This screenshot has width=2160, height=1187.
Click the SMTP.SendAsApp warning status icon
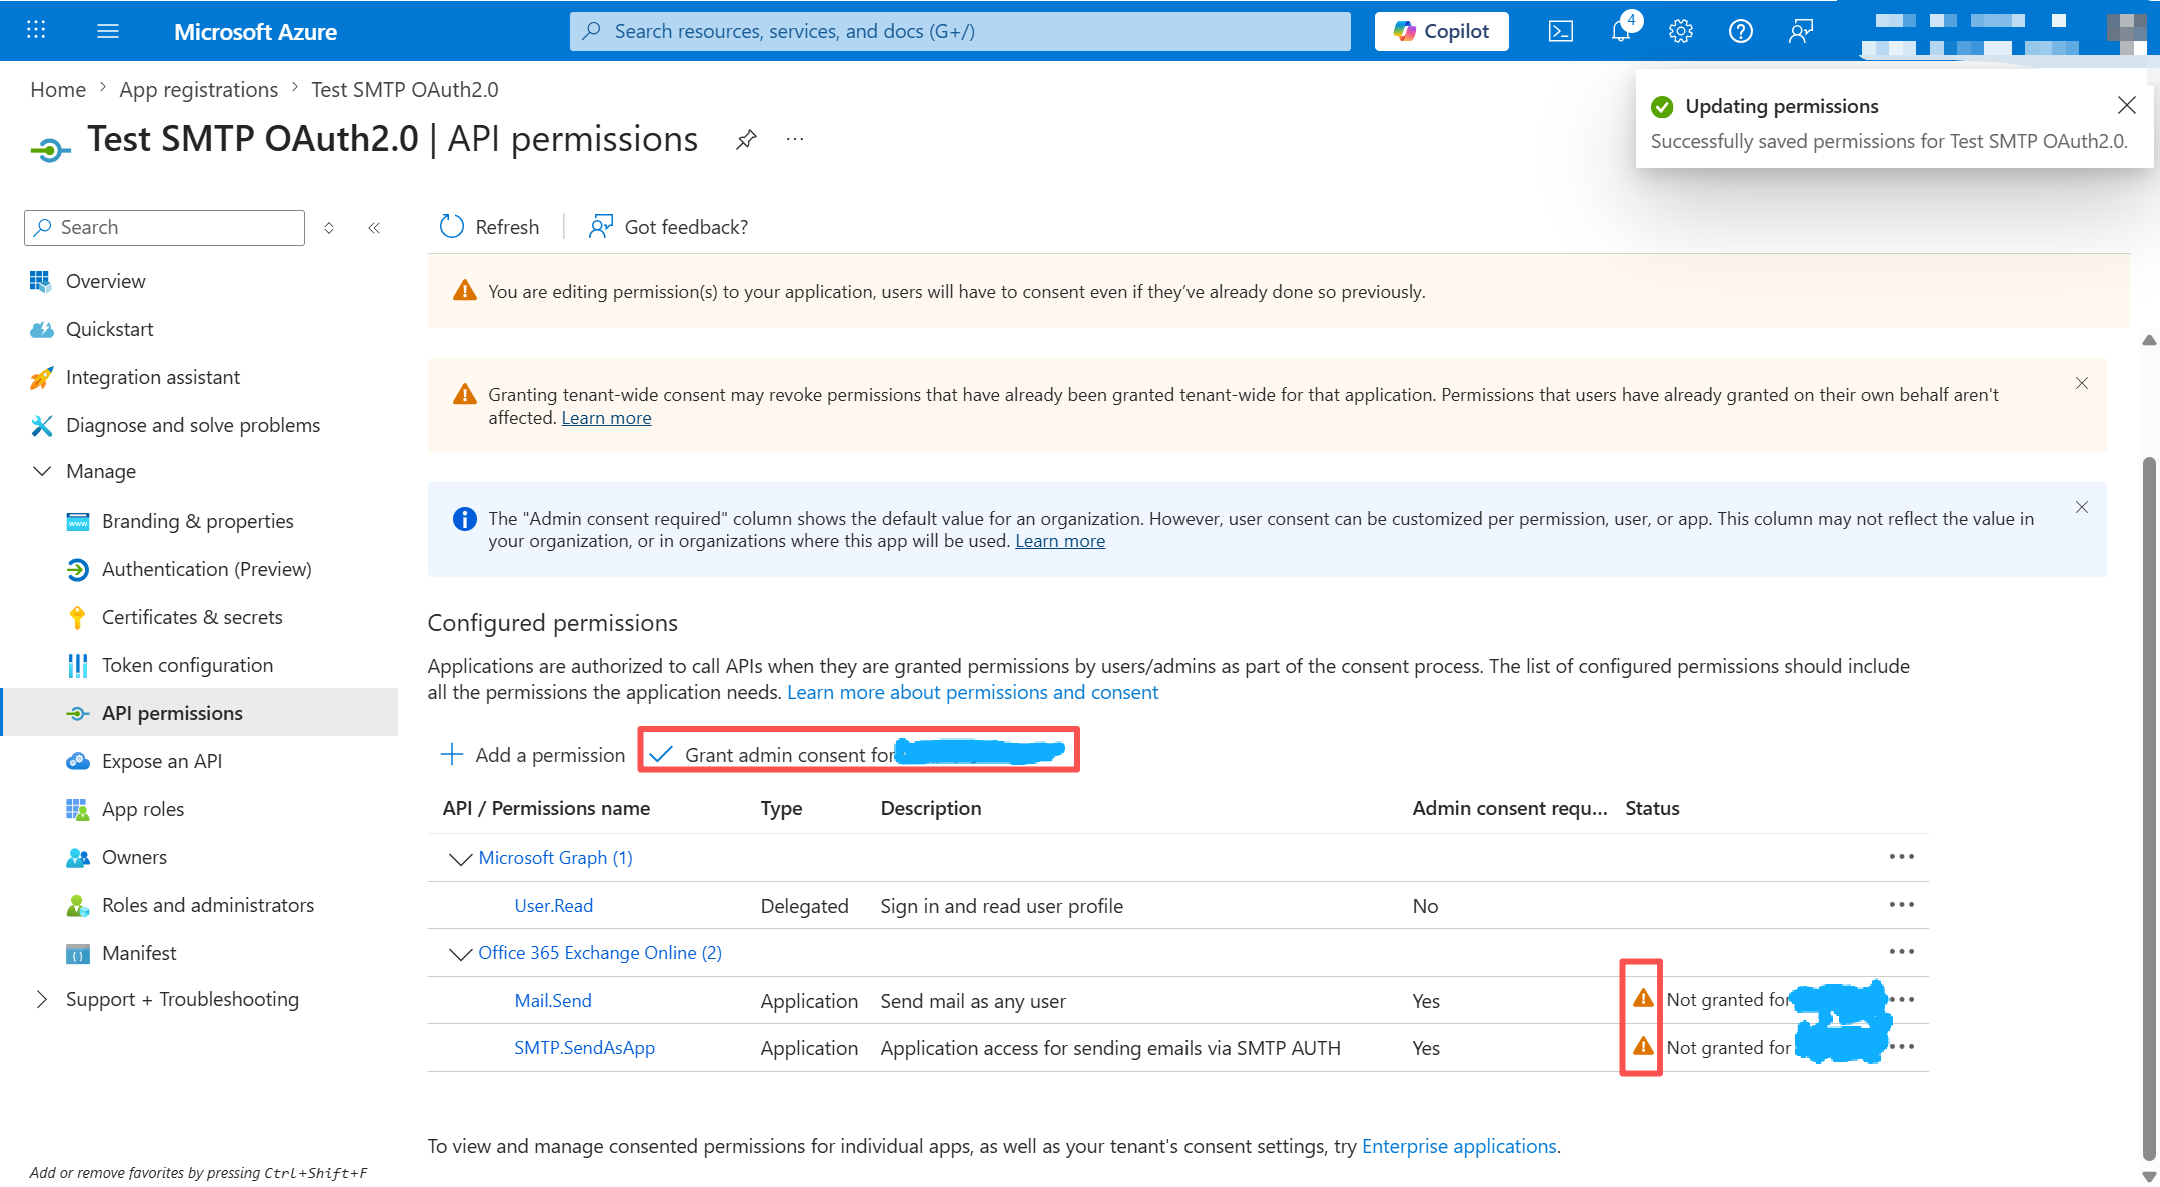1642,1046
